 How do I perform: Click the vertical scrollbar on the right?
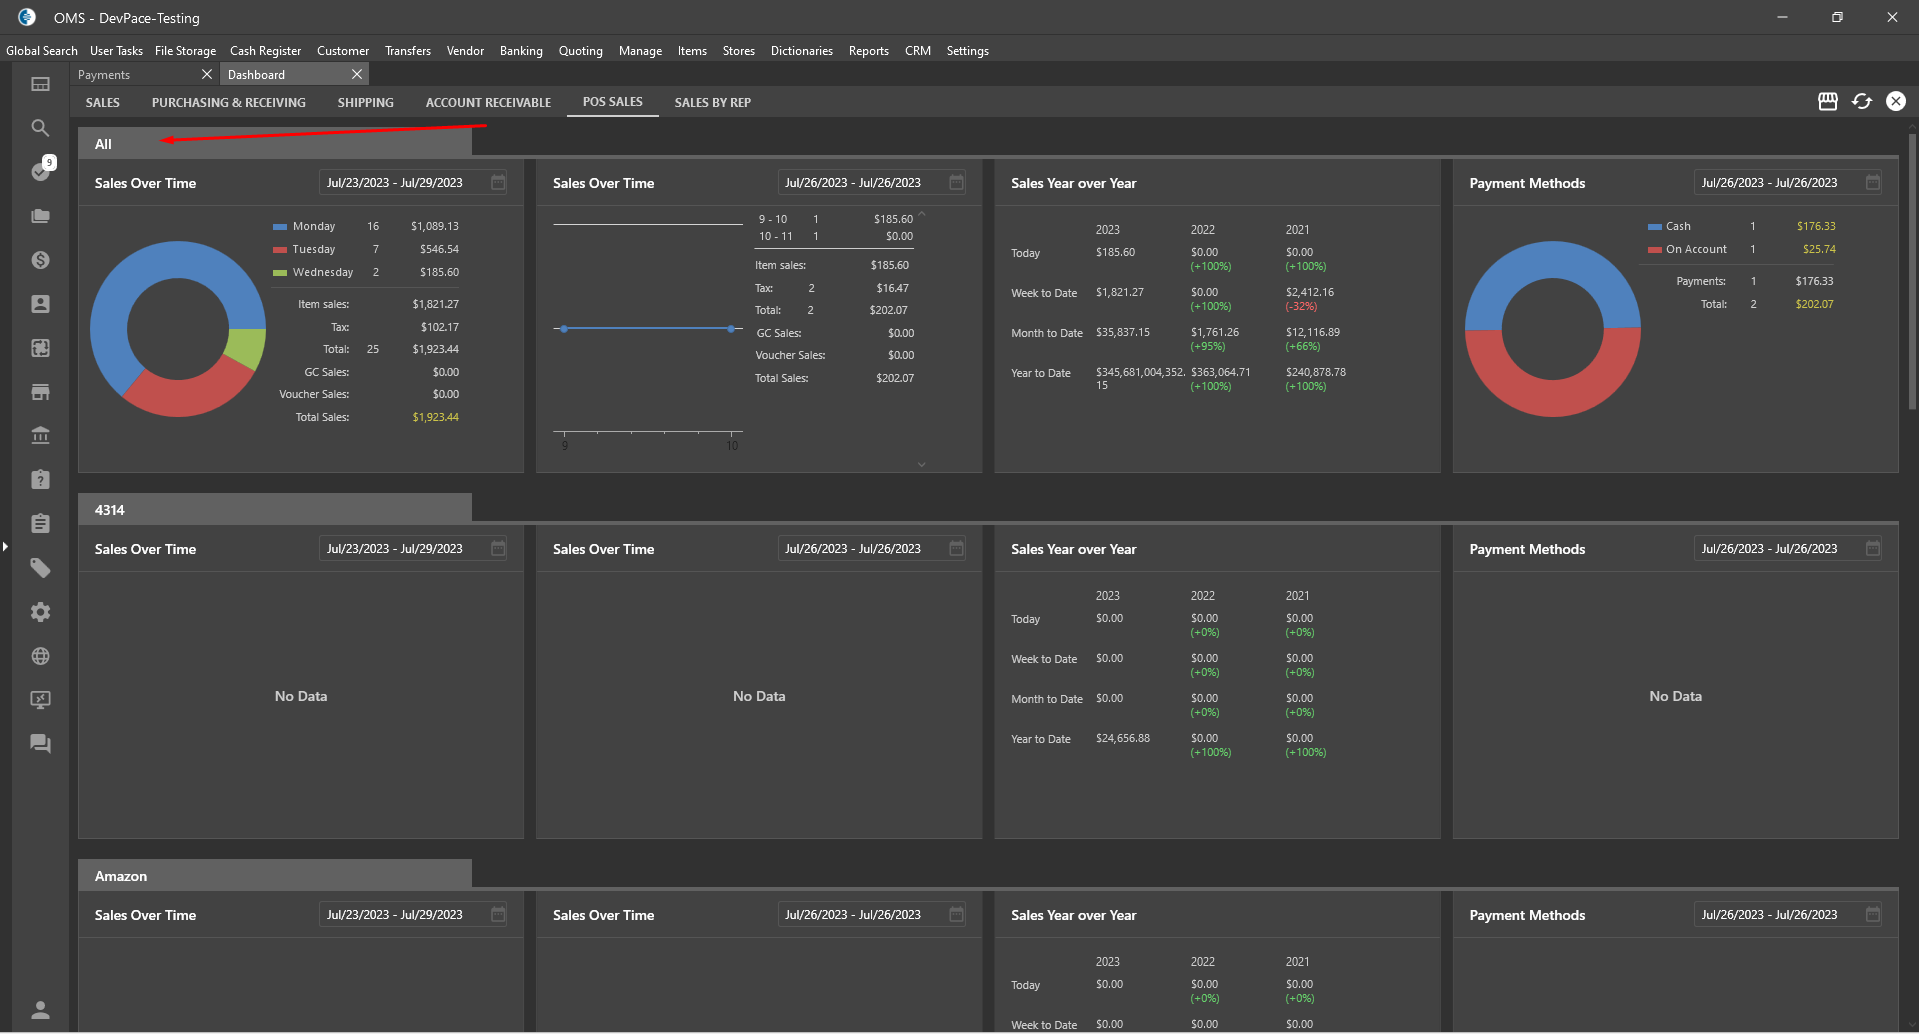pos(1912,270)
